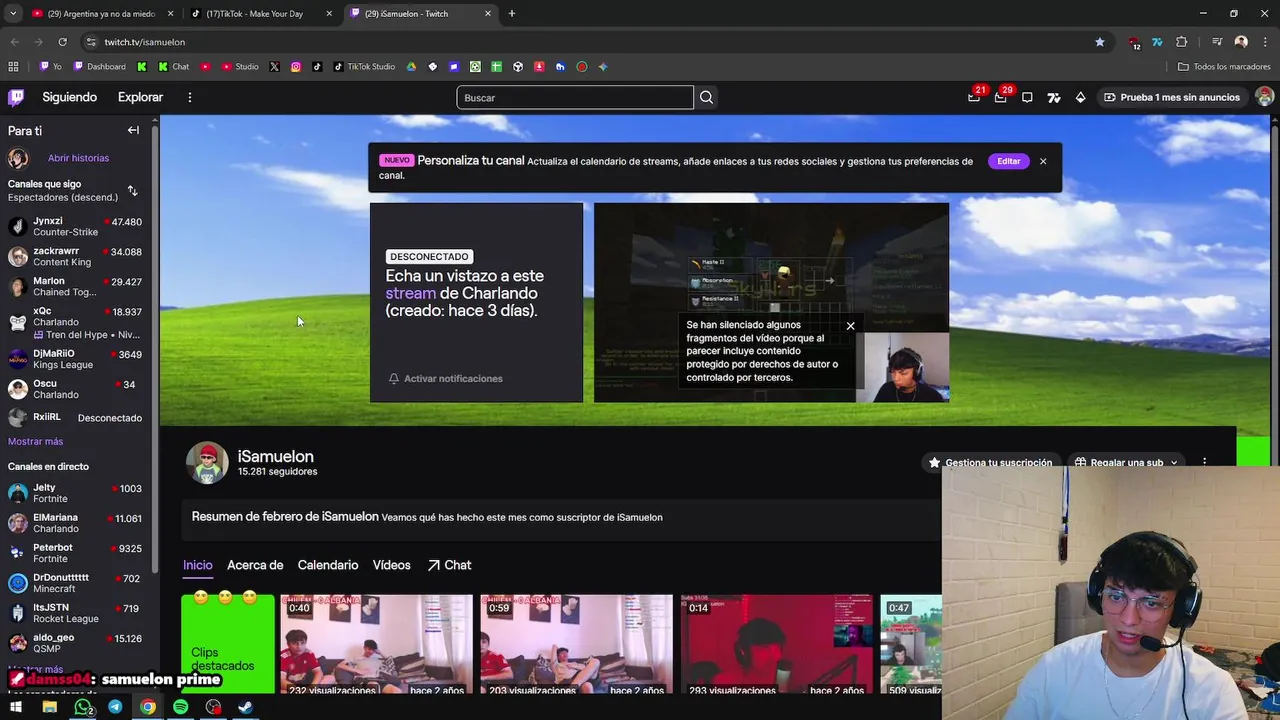Open the 0:40 clip thumbnail

pos(377,645)
